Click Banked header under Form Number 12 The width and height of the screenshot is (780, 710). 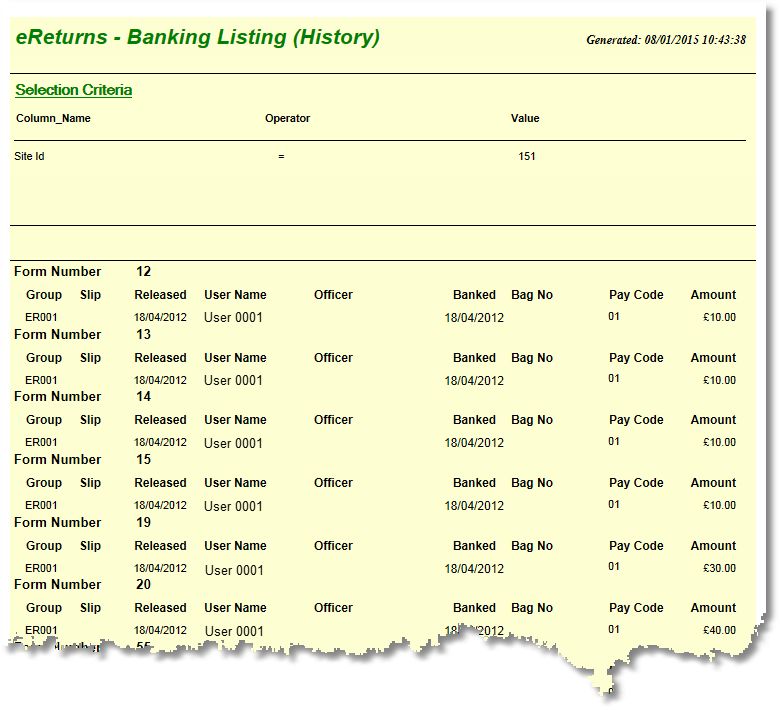(474, 295)
